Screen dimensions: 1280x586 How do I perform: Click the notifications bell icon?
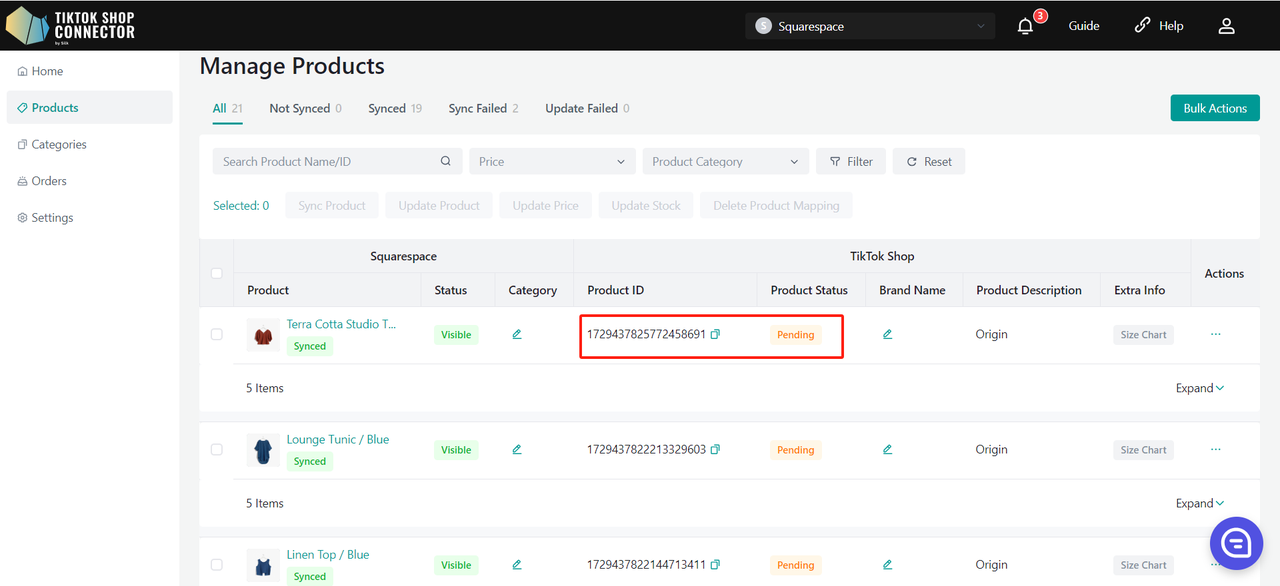tap(1025, 27)
